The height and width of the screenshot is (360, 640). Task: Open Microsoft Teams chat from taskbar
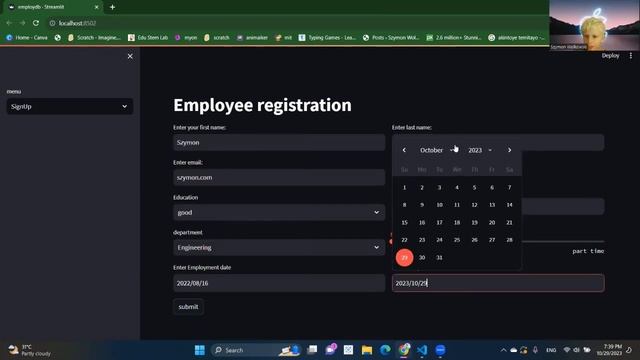click(x=331, y=350)
